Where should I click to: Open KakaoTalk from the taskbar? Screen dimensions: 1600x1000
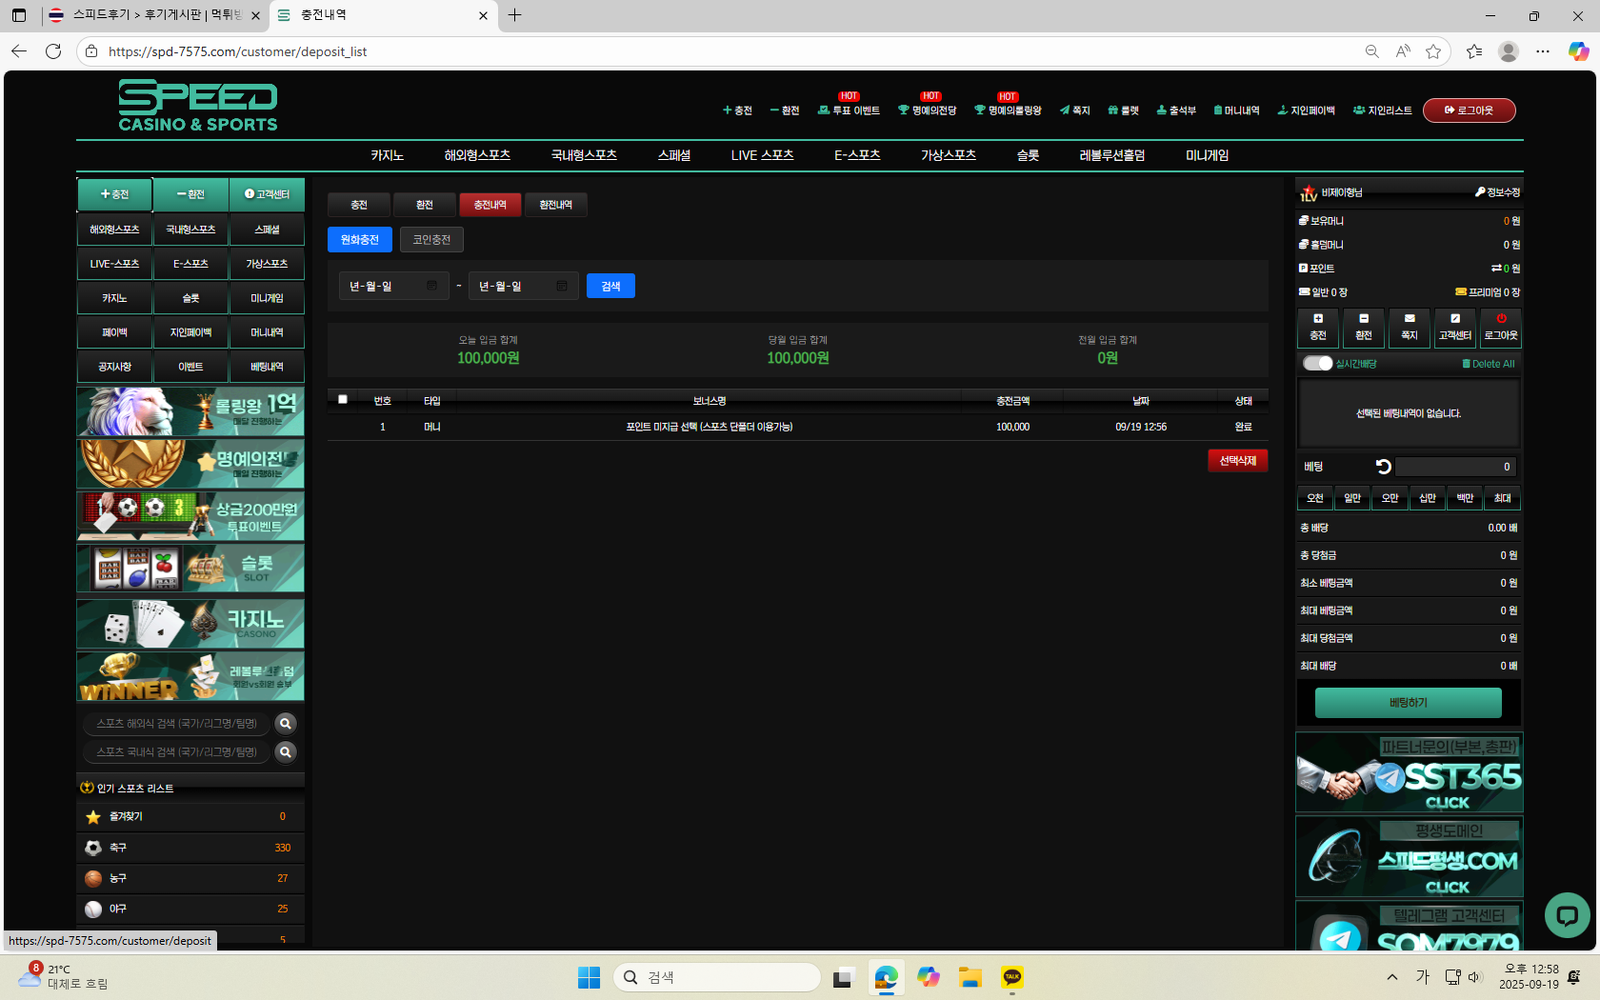(x=1012, y=977)
